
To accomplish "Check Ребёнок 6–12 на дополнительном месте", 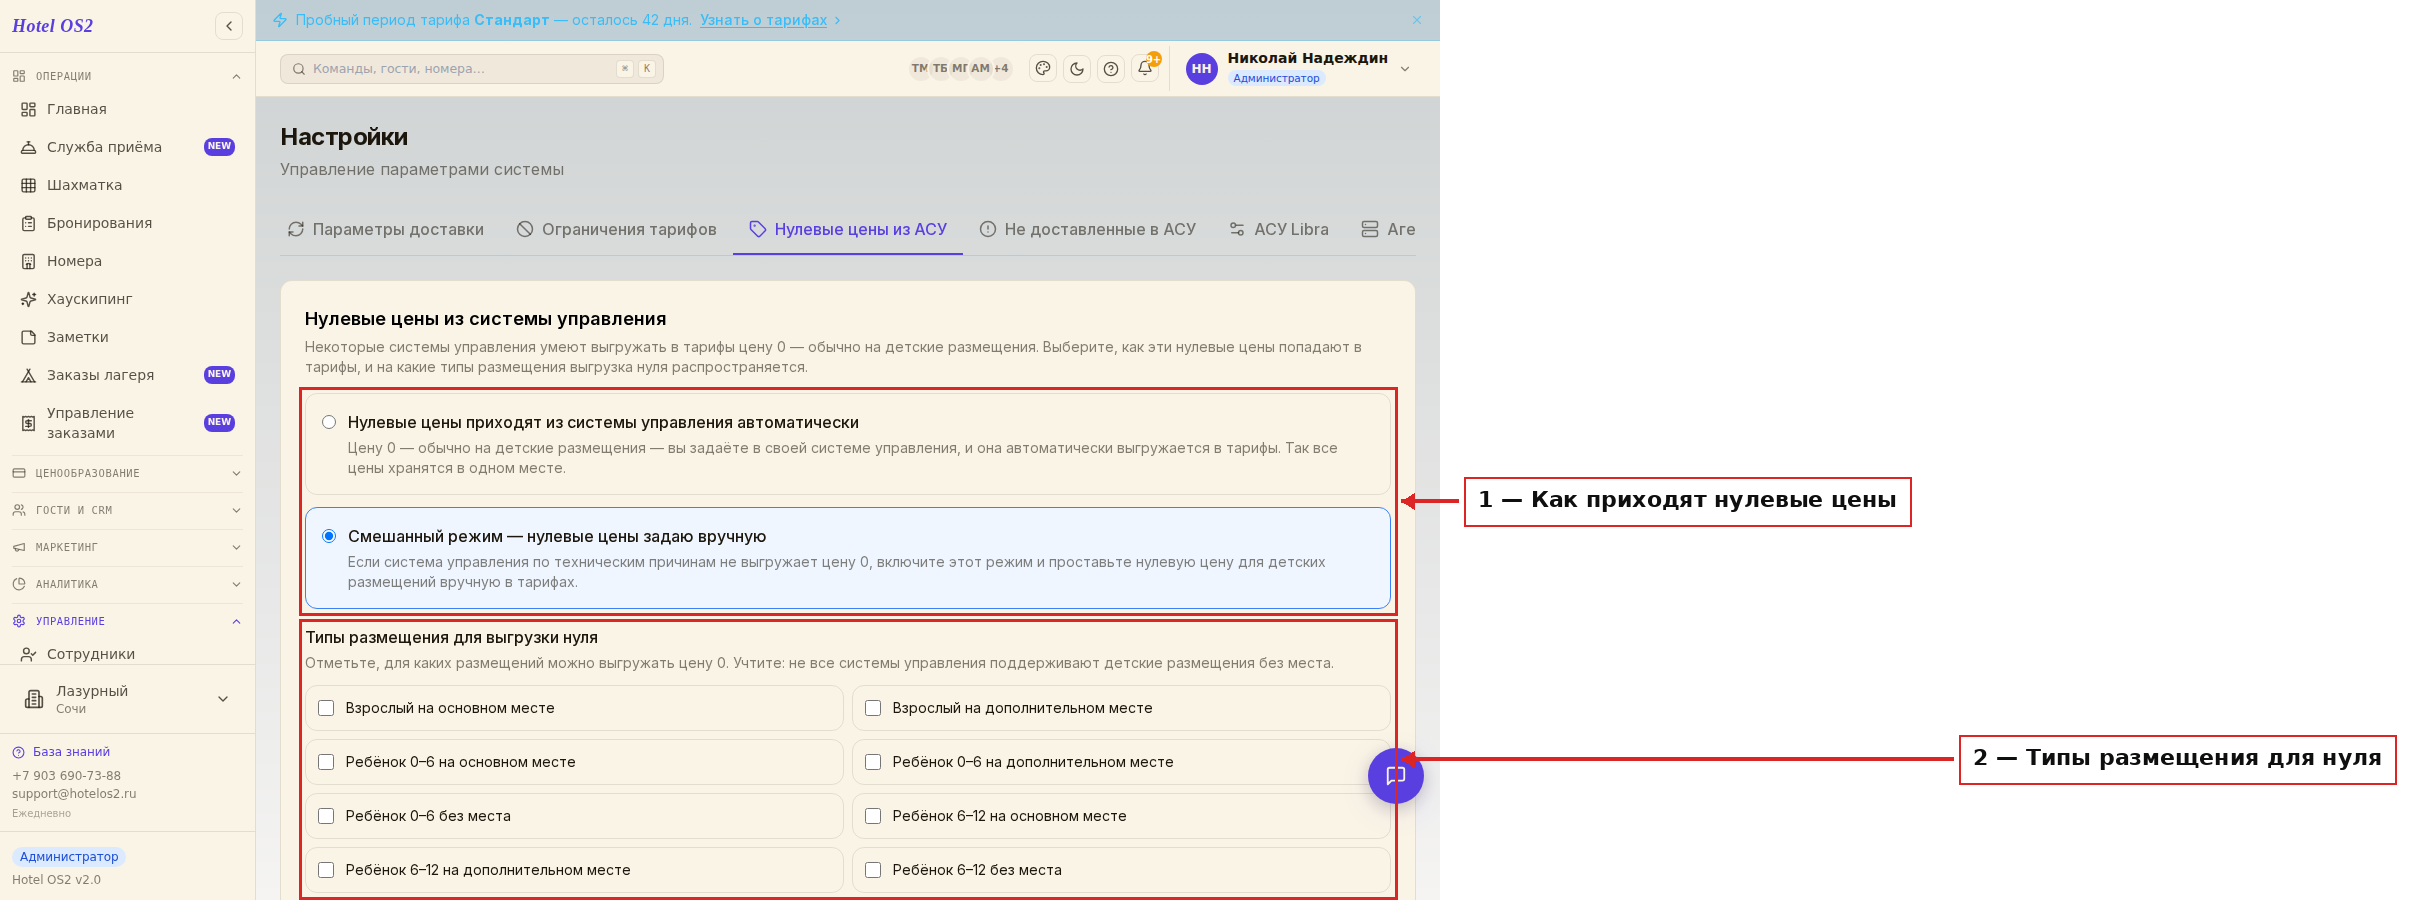I will click(x=326, y=870).
